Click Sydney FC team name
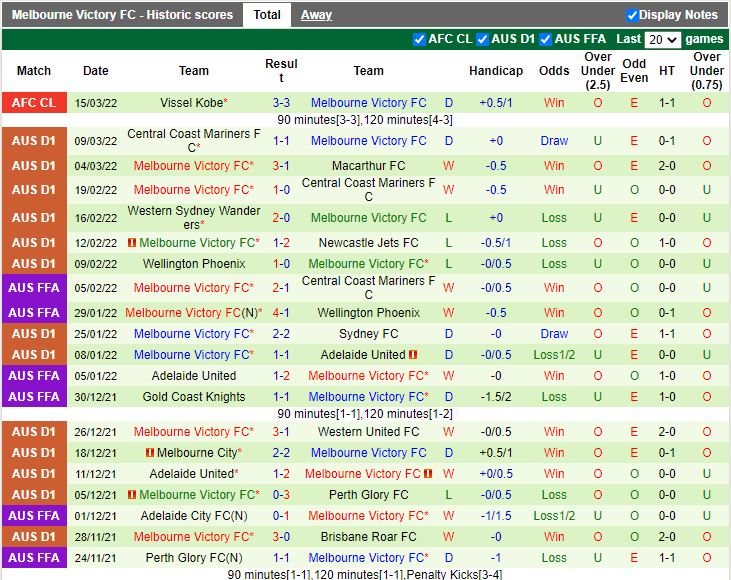This screenshot has width=731, height=580. [368, 333]
